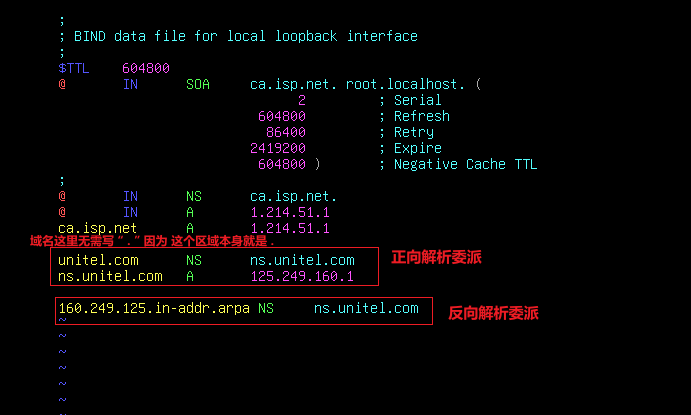Screen dimensions: 691x415
Task: Click the Expire value 2419200
Action: 278,148
